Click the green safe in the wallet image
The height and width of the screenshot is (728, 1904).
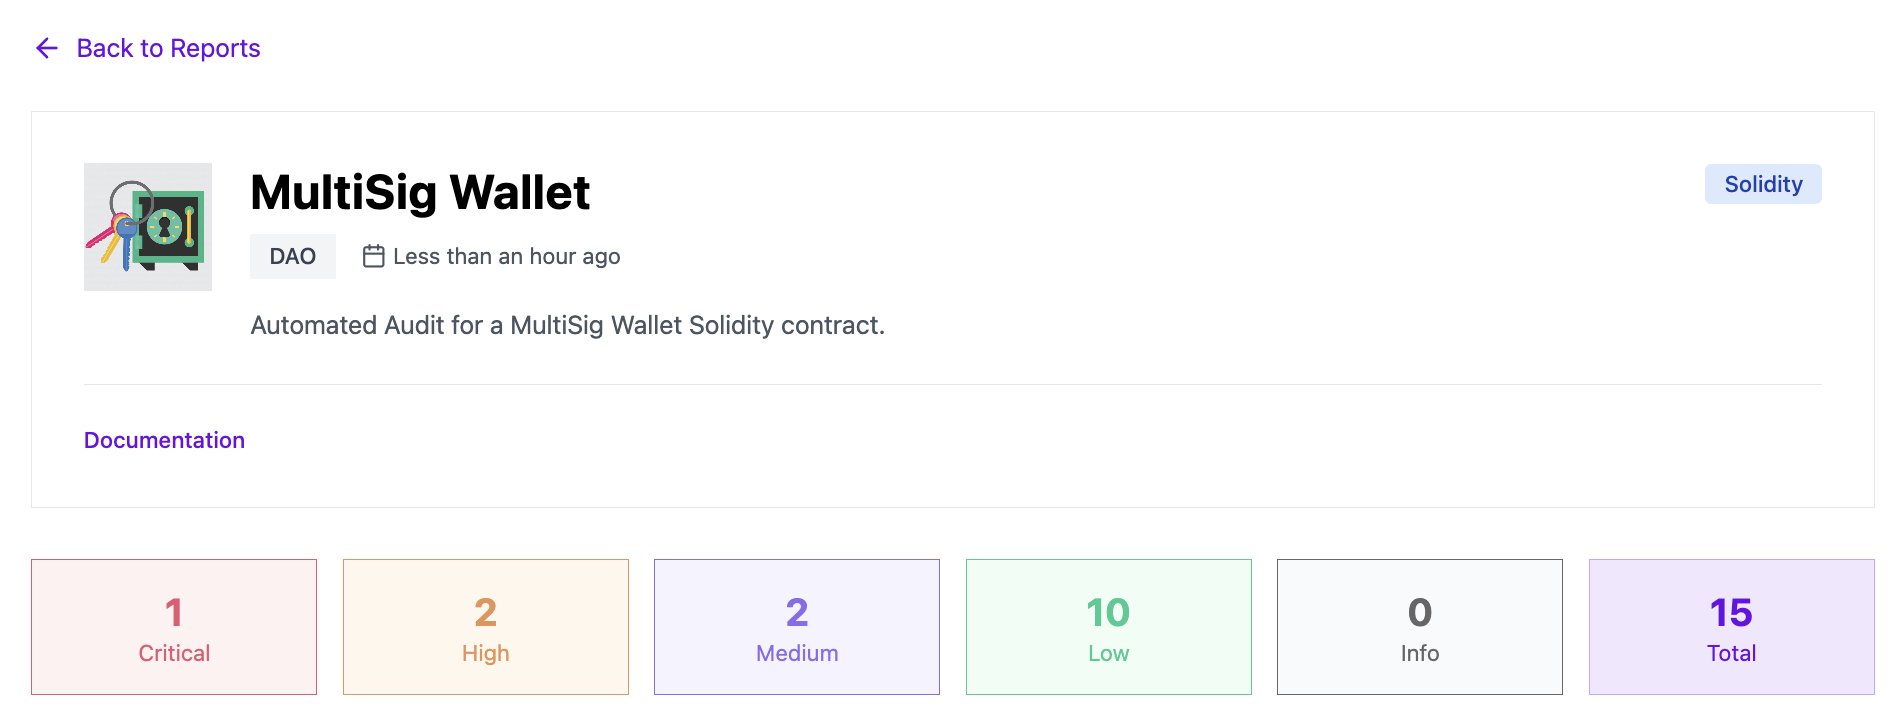click(x=170, y=229)
